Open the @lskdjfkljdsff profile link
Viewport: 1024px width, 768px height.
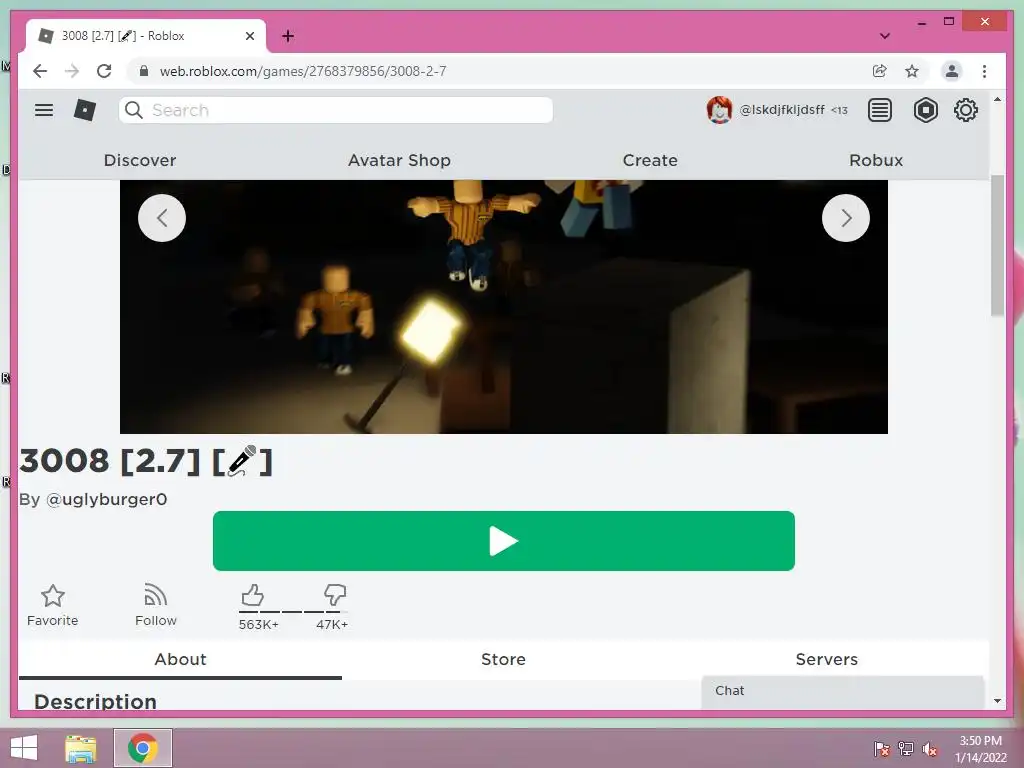point(782,110)
